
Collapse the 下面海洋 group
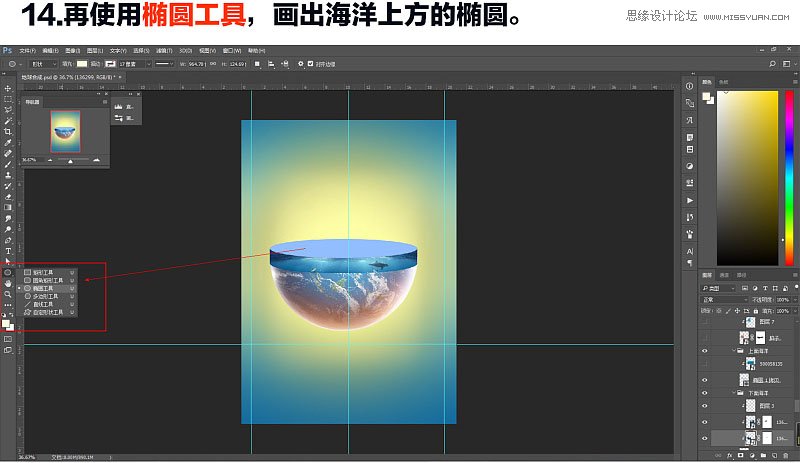734,393
